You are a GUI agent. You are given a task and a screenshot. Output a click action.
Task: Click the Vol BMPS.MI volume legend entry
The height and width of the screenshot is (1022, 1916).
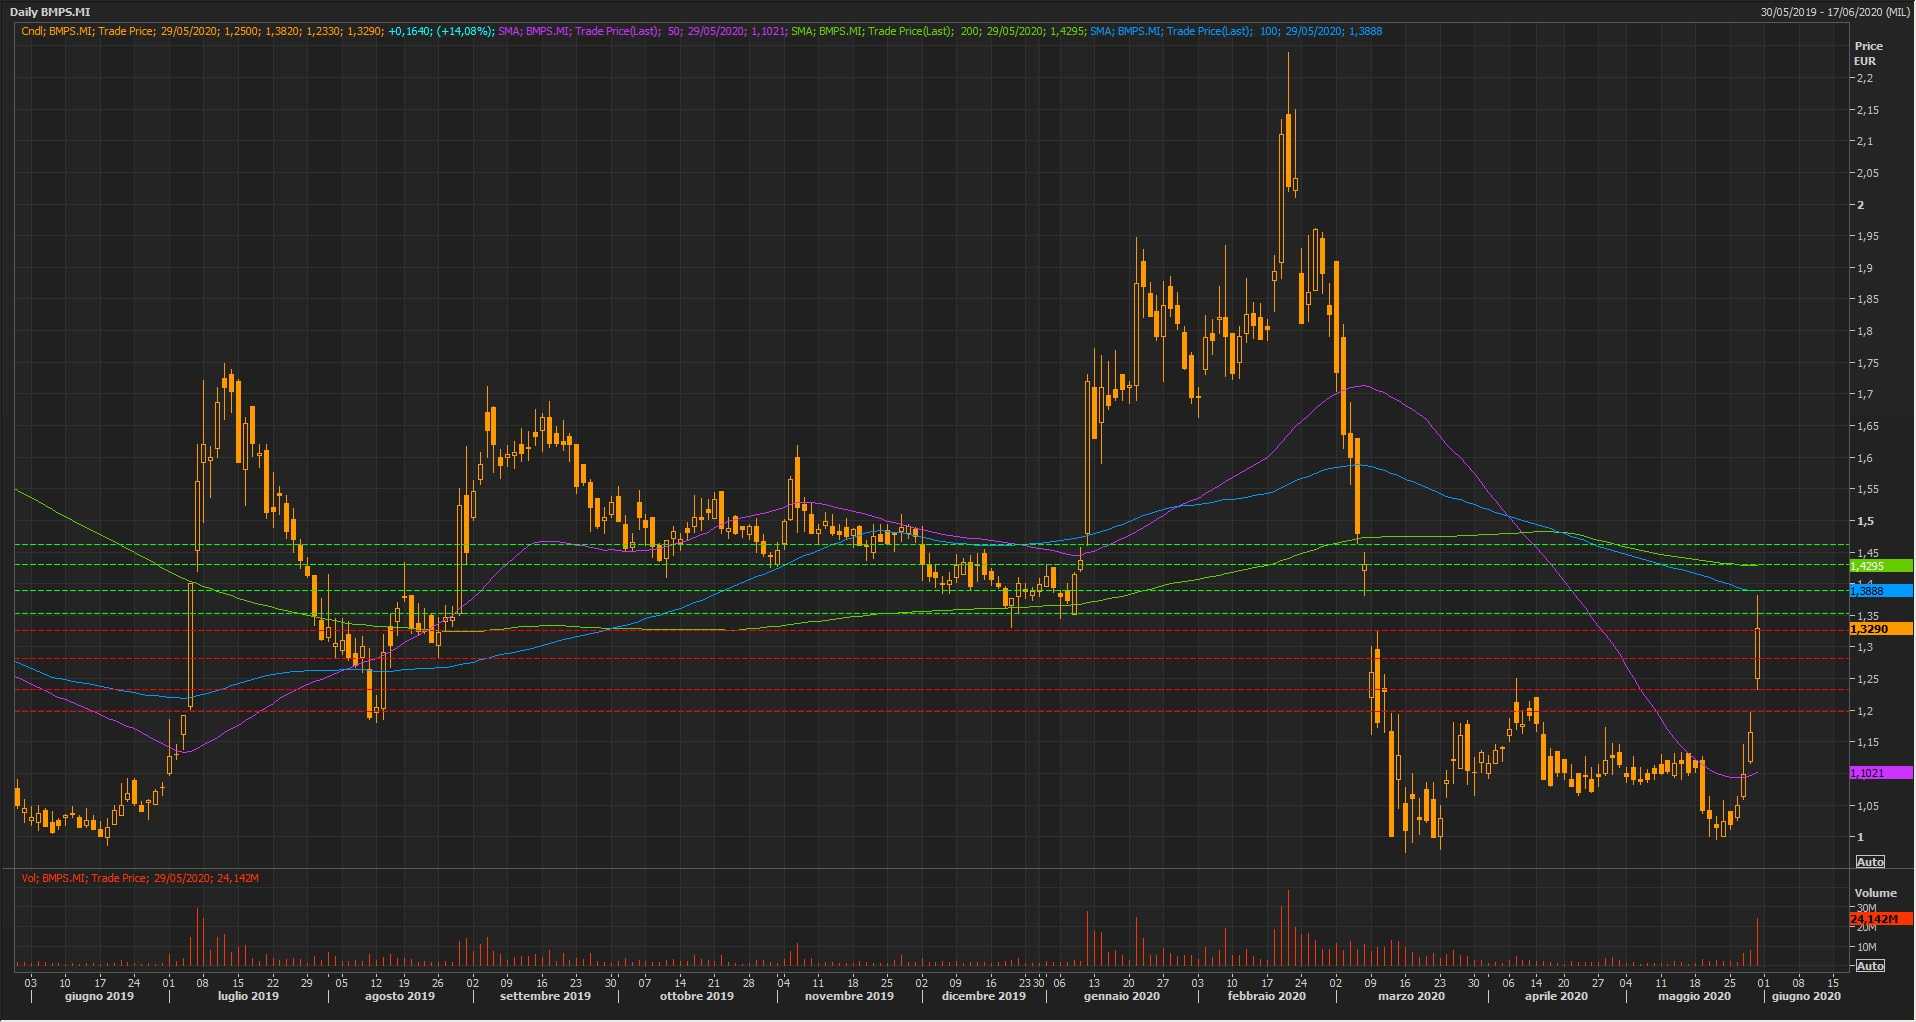tap(140, 878)
